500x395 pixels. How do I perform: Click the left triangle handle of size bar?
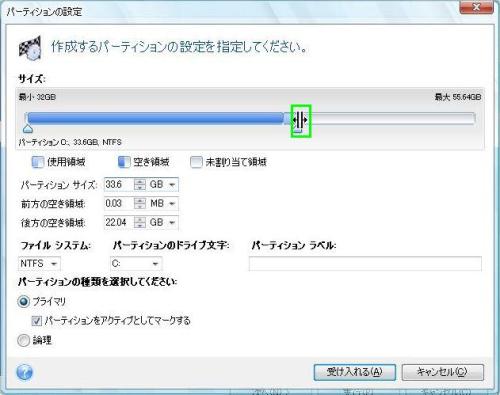[28, 128]
